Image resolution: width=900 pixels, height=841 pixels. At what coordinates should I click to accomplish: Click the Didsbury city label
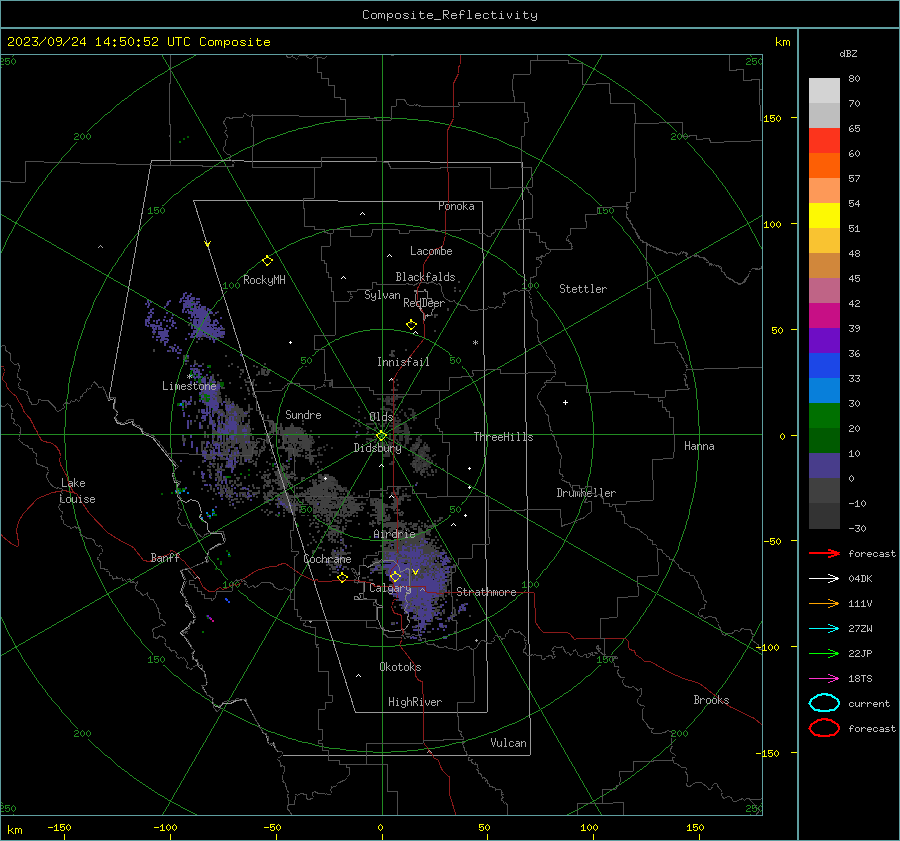point(377,448)
